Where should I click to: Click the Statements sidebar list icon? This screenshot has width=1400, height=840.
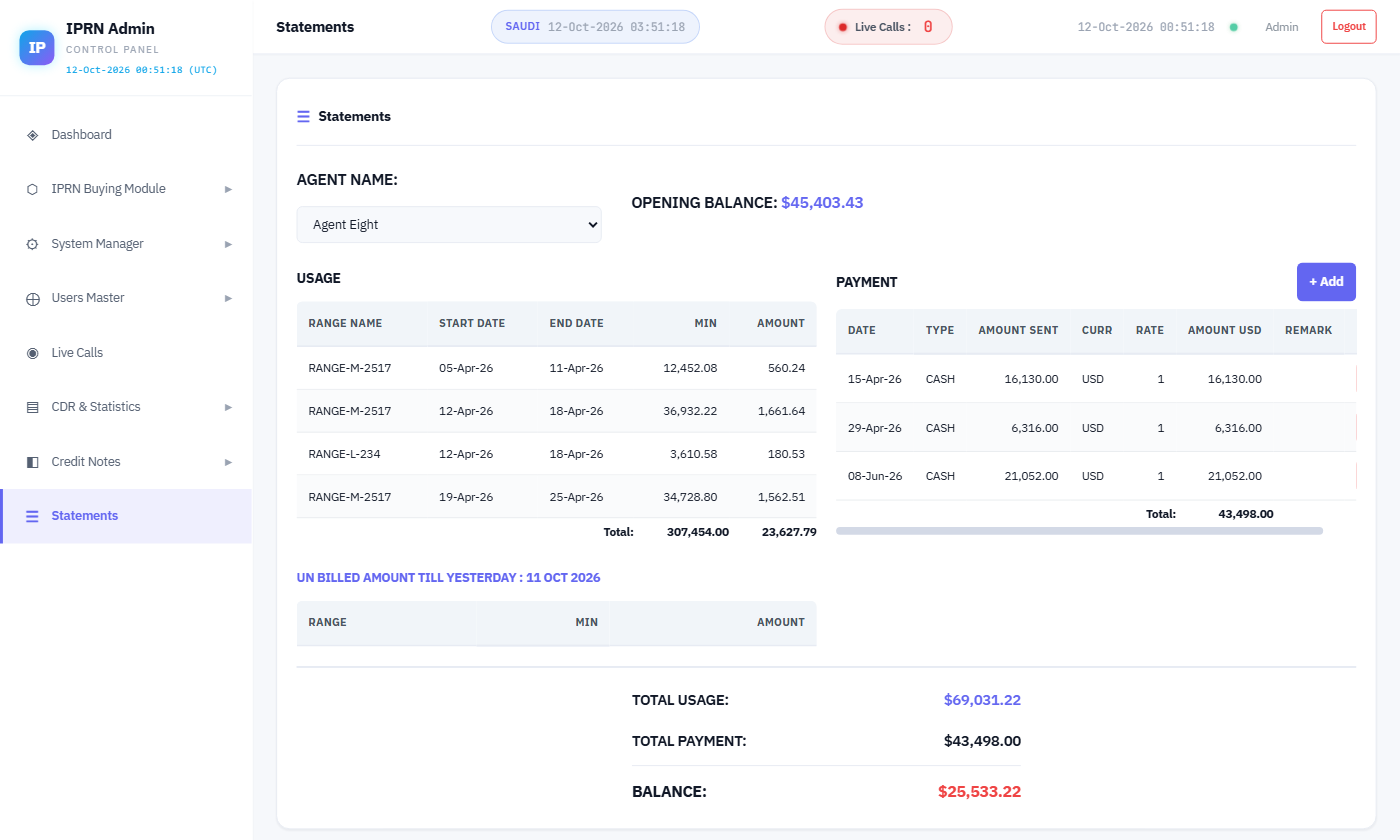pos(32,516)
